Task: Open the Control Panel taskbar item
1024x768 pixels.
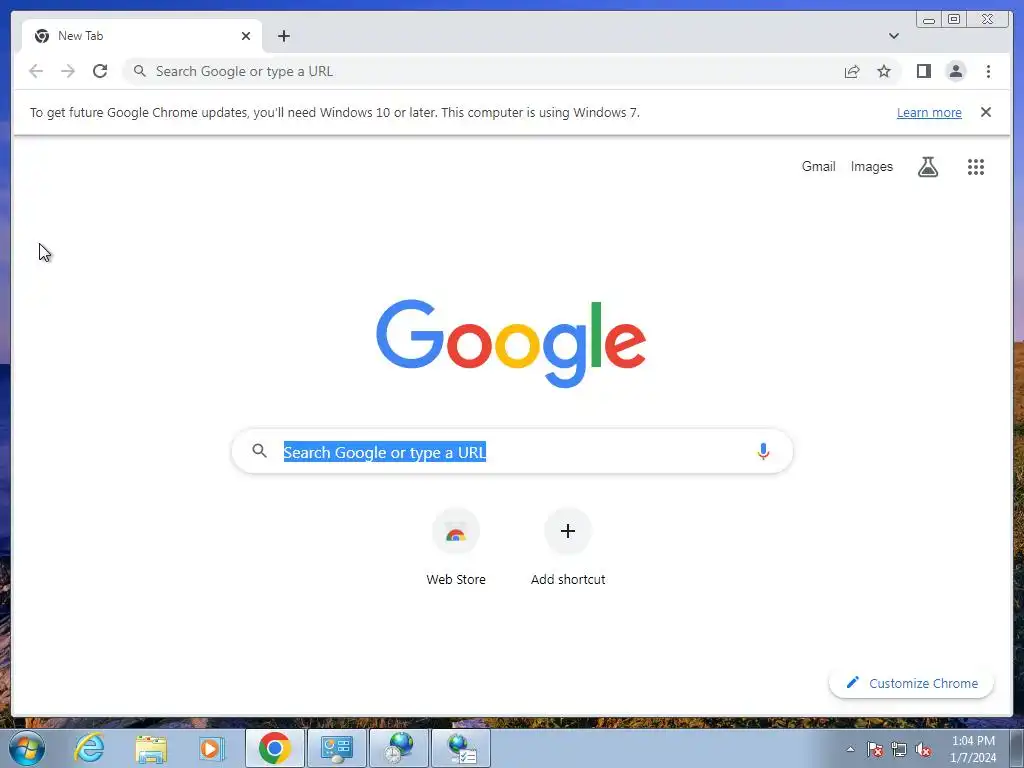Action: (337, 748)
